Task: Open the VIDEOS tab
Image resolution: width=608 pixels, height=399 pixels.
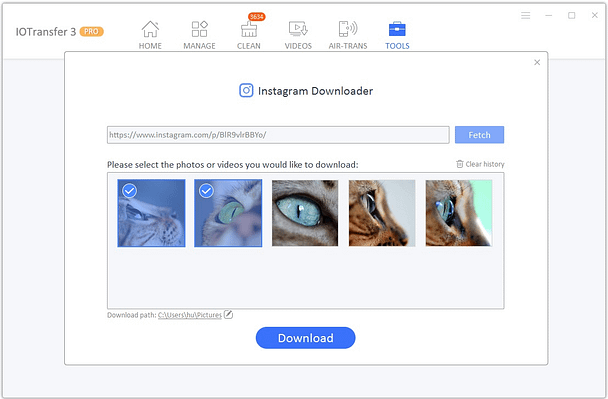Action: tap(298, 35)
